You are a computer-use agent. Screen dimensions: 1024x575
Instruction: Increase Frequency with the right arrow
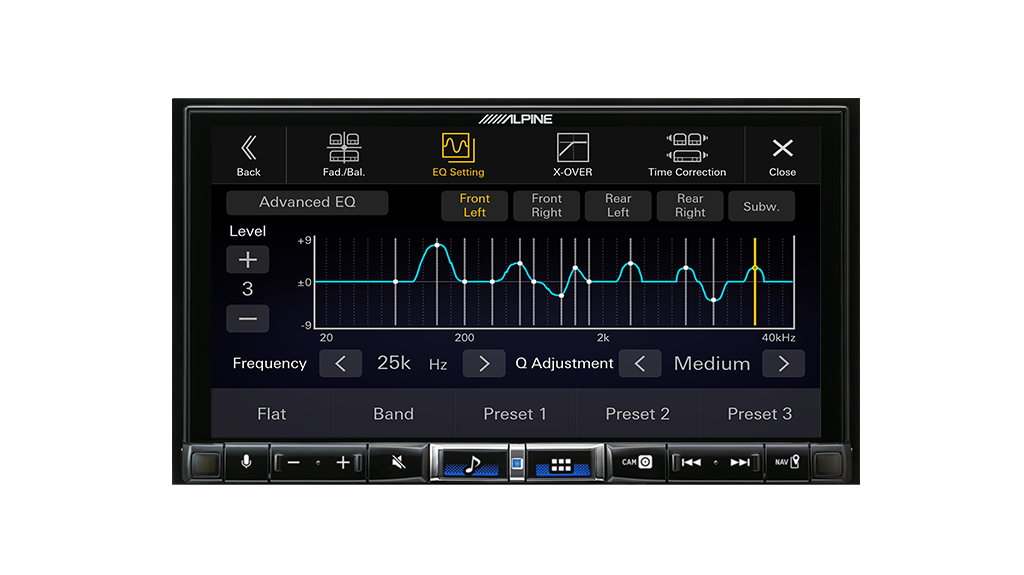pos(484,364)
